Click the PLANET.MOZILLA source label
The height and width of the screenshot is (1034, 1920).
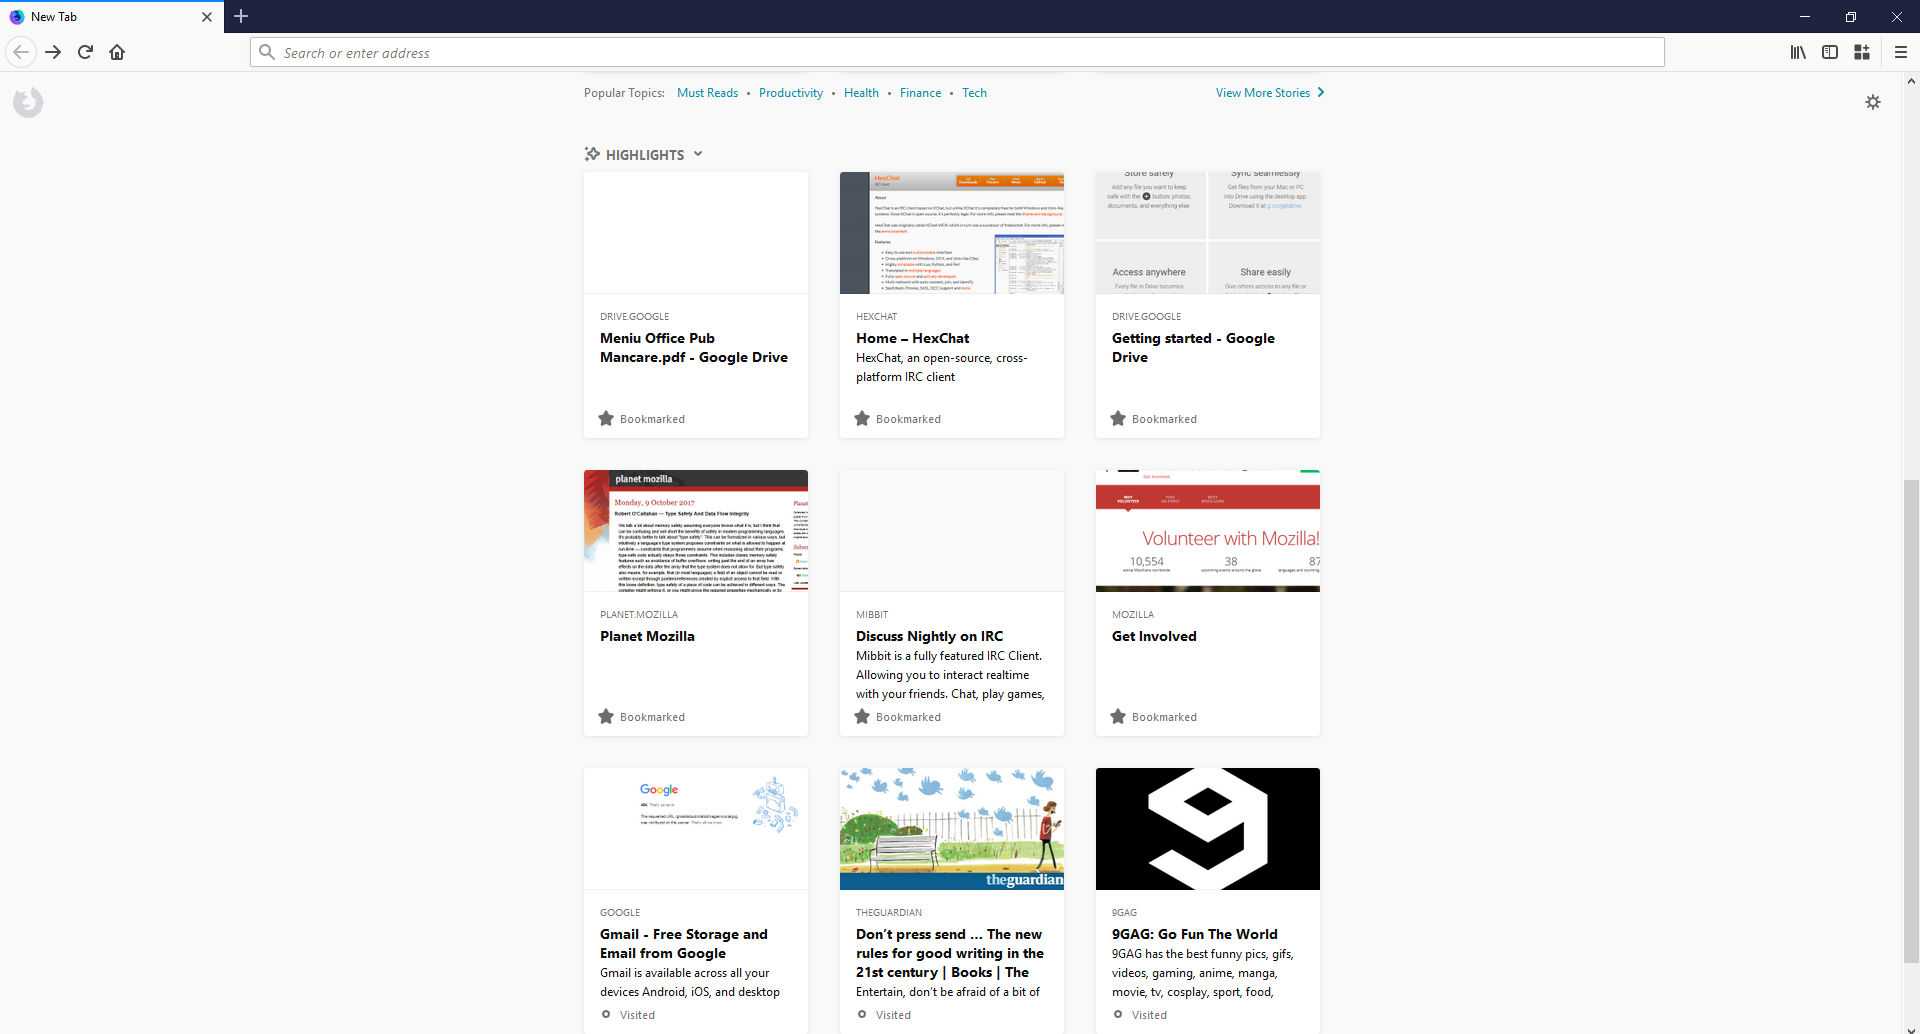point(639,615)
